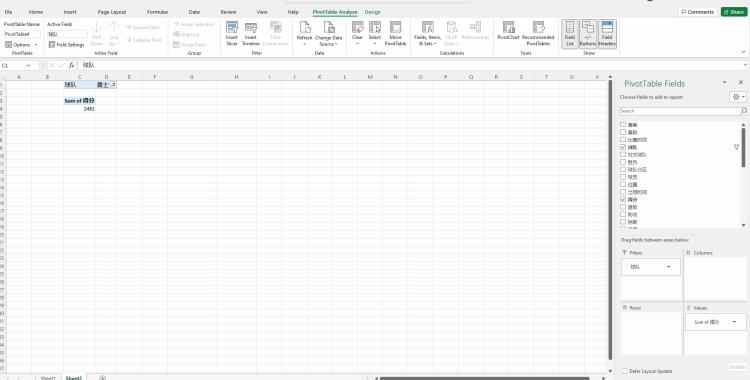Check the 球队分区 field checkbox
The width and height of the screenshot is (750, 380).
pos(623,169)
